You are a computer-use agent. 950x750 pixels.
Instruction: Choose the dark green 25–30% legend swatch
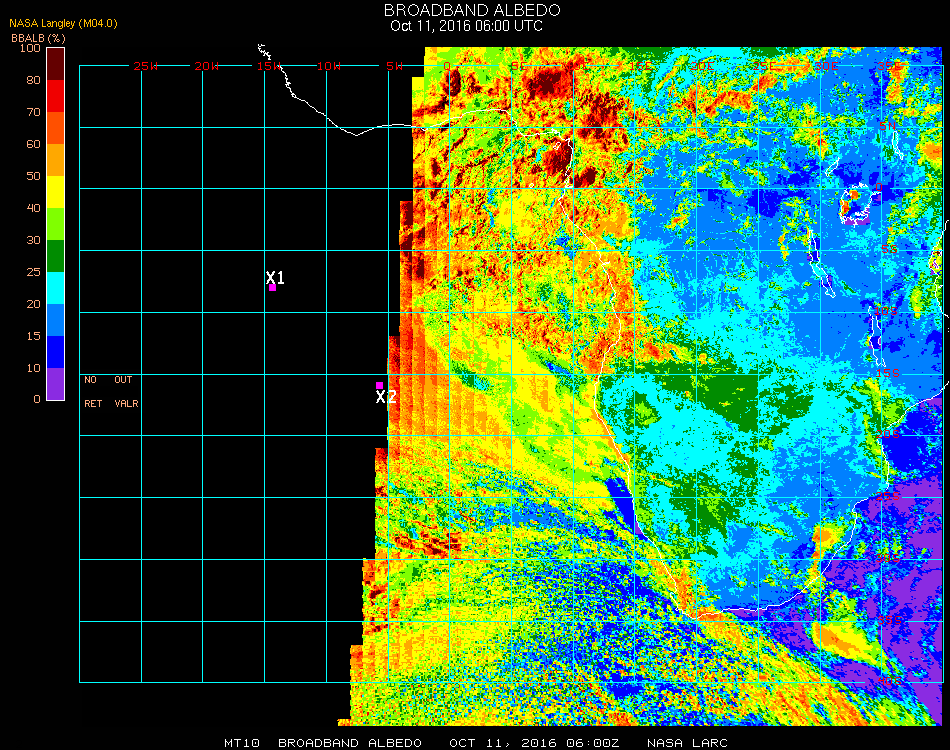coord(56,256)
